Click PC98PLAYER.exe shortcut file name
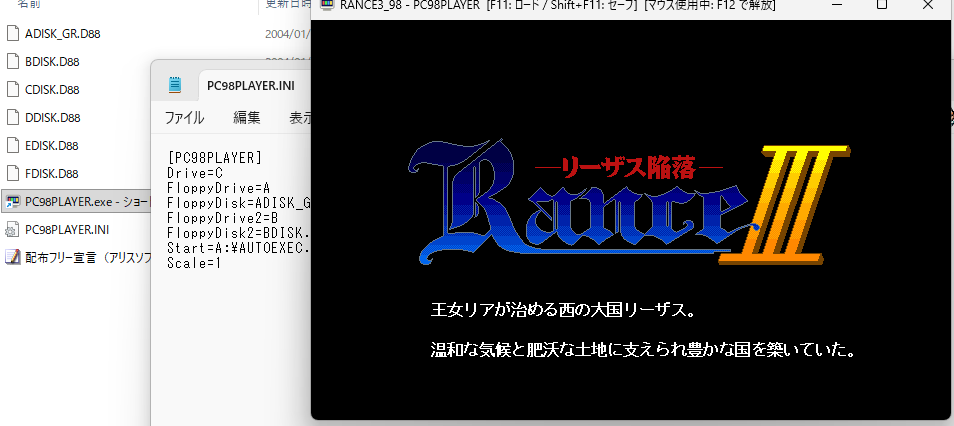Image resolution: width=954 pixels, height=426 pixels. pyautogui.click(x=88, y=201)
